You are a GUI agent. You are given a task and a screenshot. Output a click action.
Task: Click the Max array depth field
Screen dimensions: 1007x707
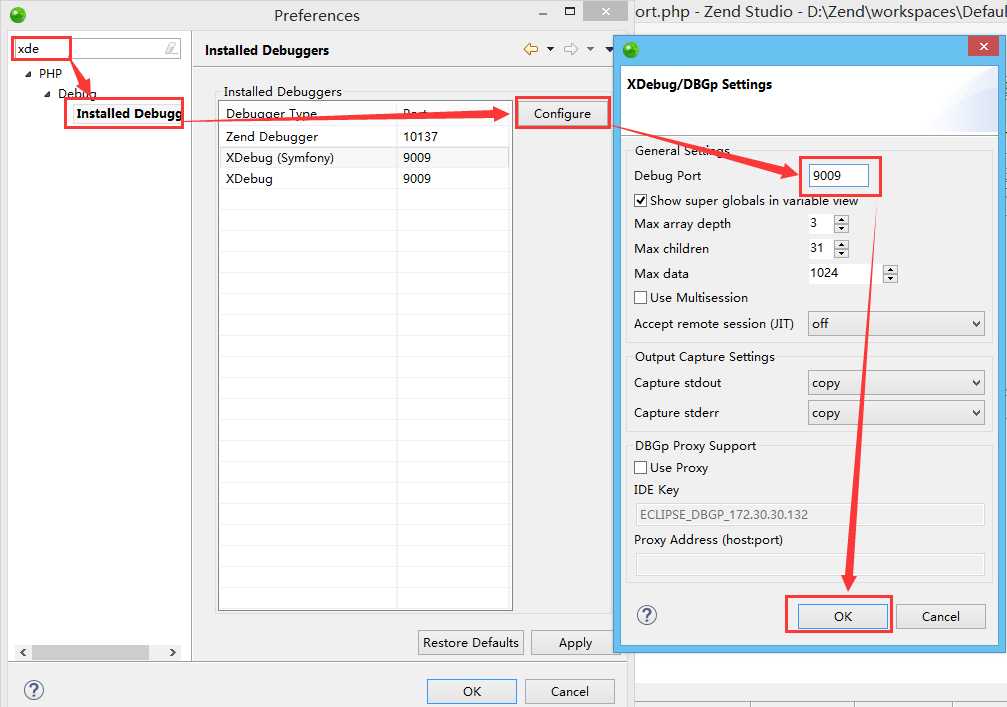pyautogui.click(x=821, y=223)
